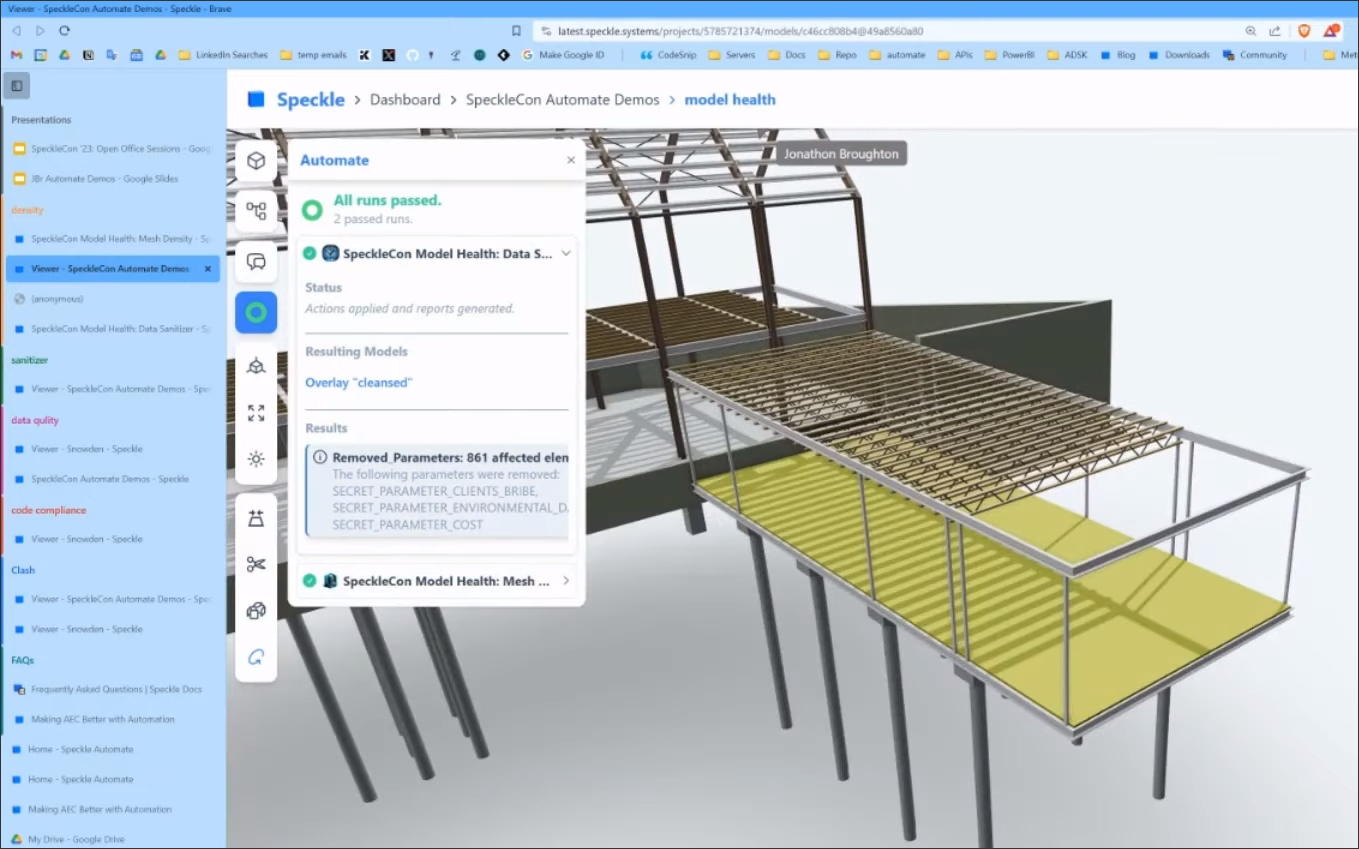Screen dimensions: 1359x849
Task: Open the Blog bookmark
Action: pyautogui.click(x=1118, y=55)
